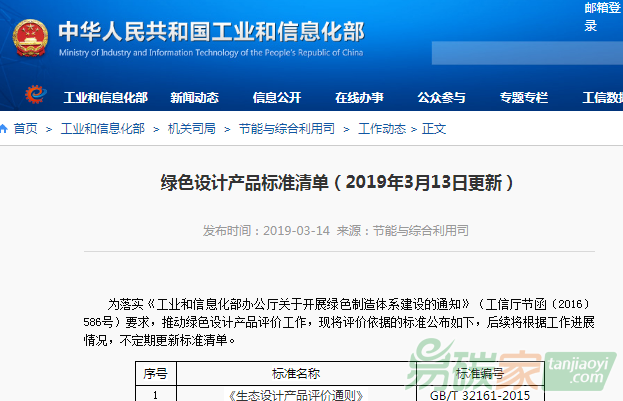
Task: Click 工业和信息化部 breadcrumb link
Action: click(x=103, y=128)
